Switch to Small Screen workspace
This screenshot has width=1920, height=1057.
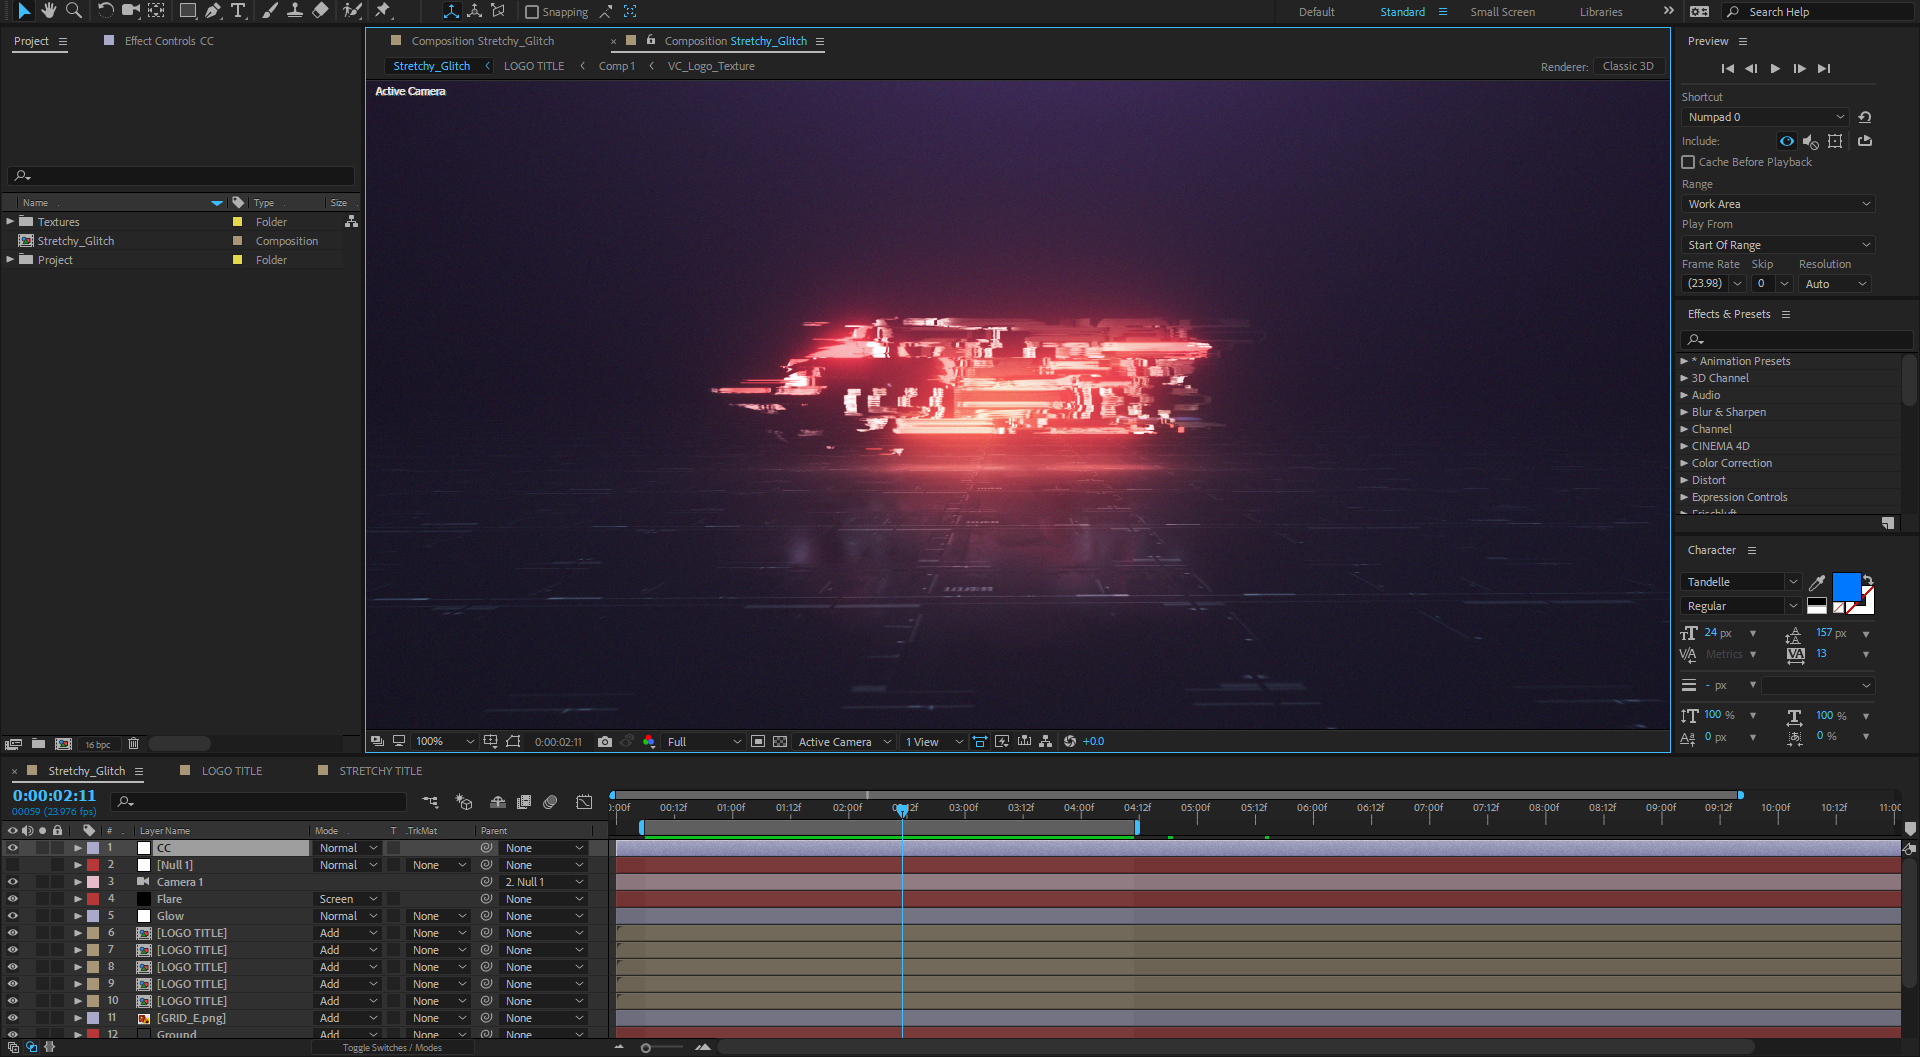1502,12
